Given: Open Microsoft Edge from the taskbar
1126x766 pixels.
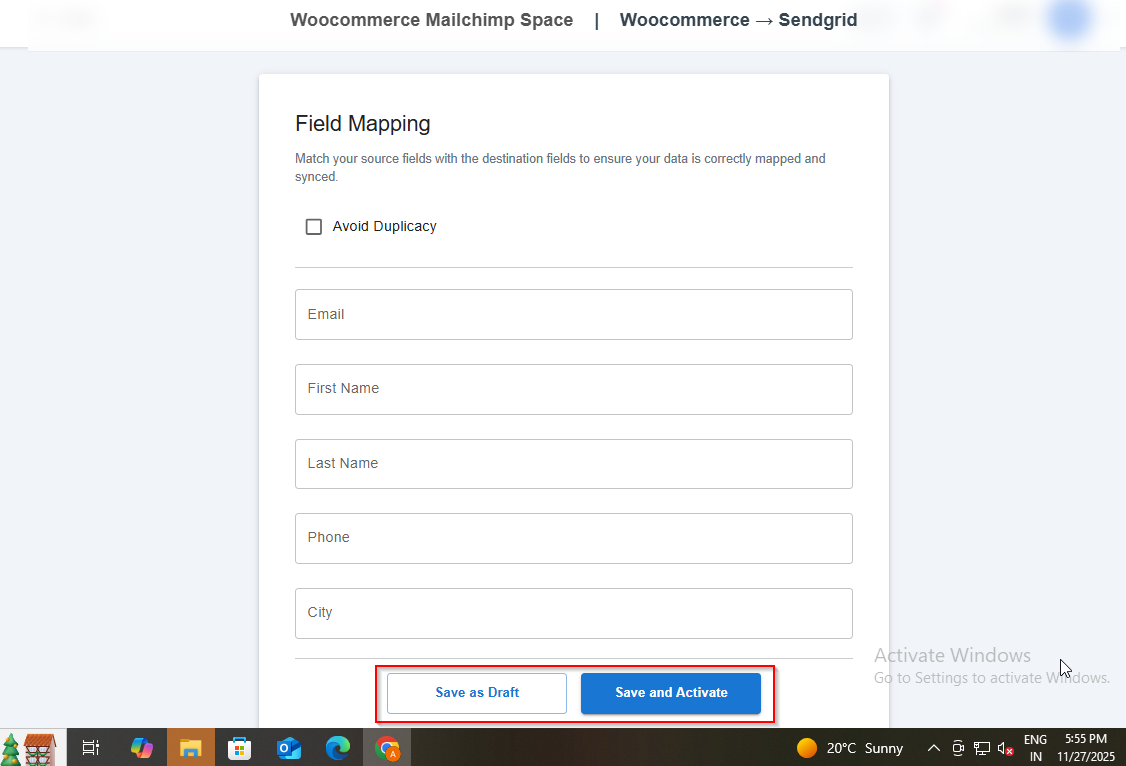Looking at the screenshot, I should click(x=338, y=747).
